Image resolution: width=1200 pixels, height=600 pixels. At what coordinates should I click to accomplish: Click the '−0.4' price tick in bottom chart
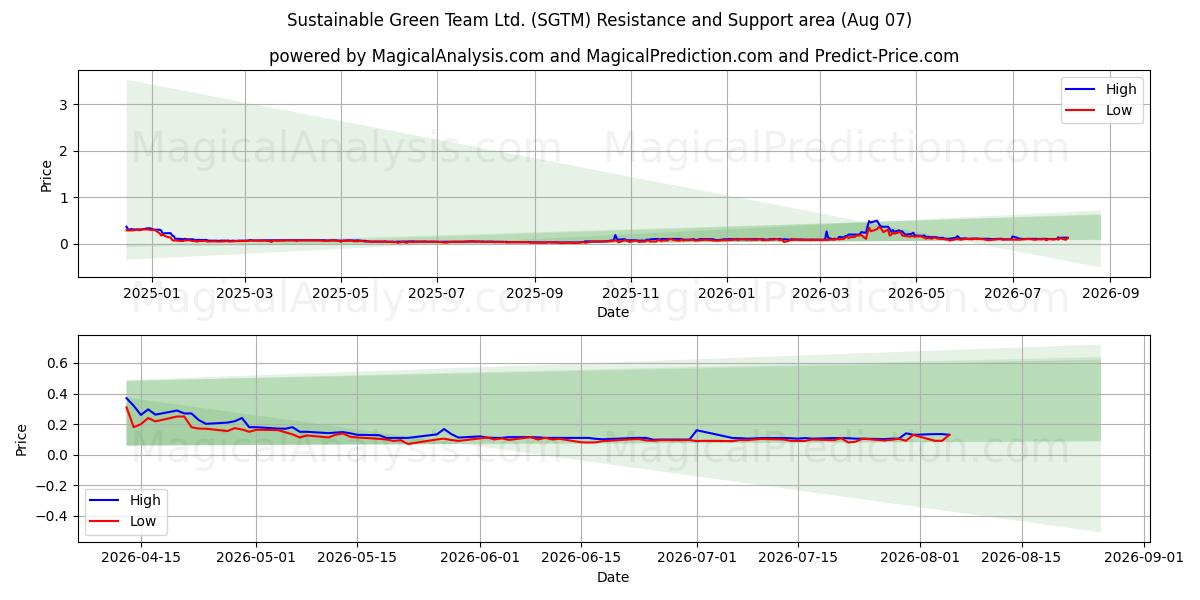(51, 516)
